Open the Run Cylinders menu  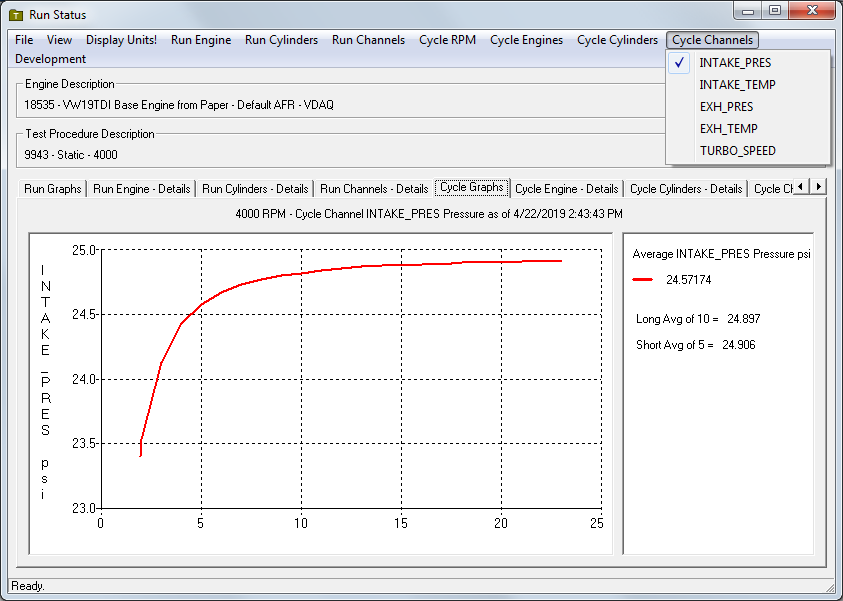[281, 40]
